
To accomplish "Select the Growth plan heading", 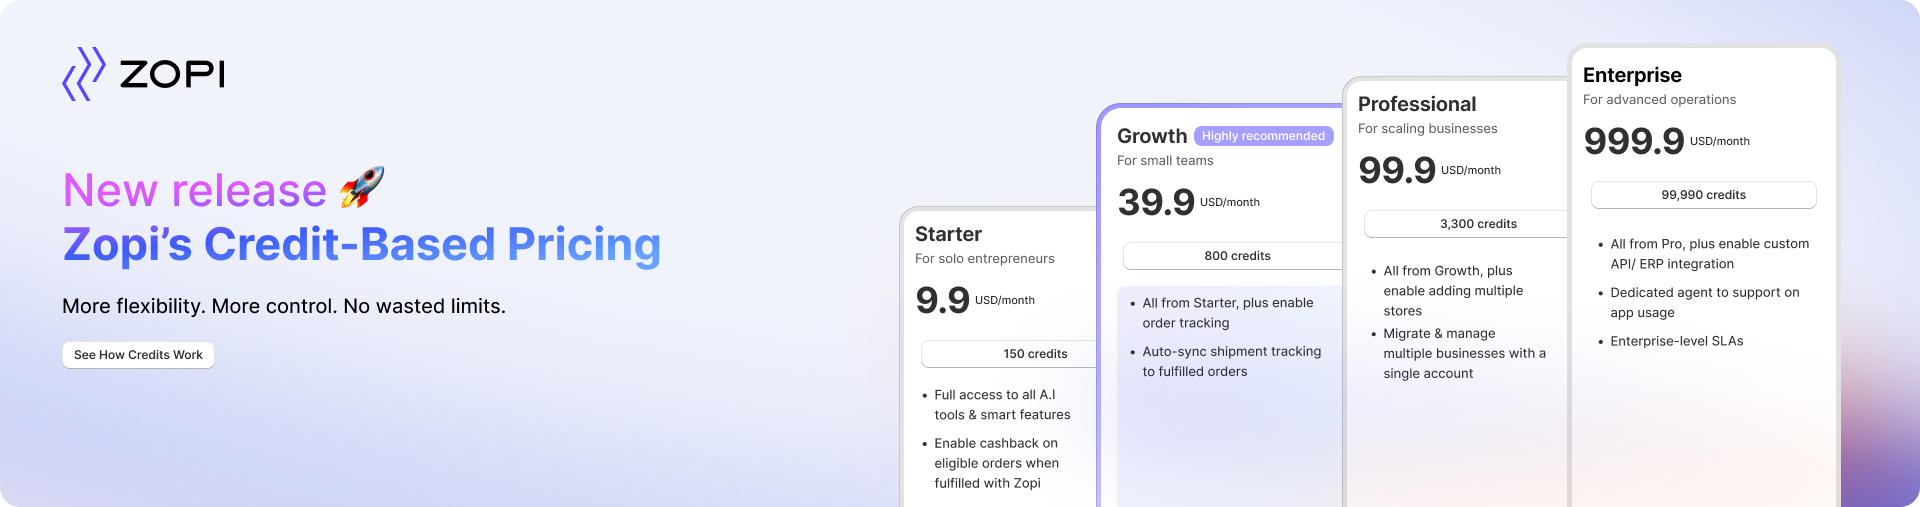I will pos(1152,136).
